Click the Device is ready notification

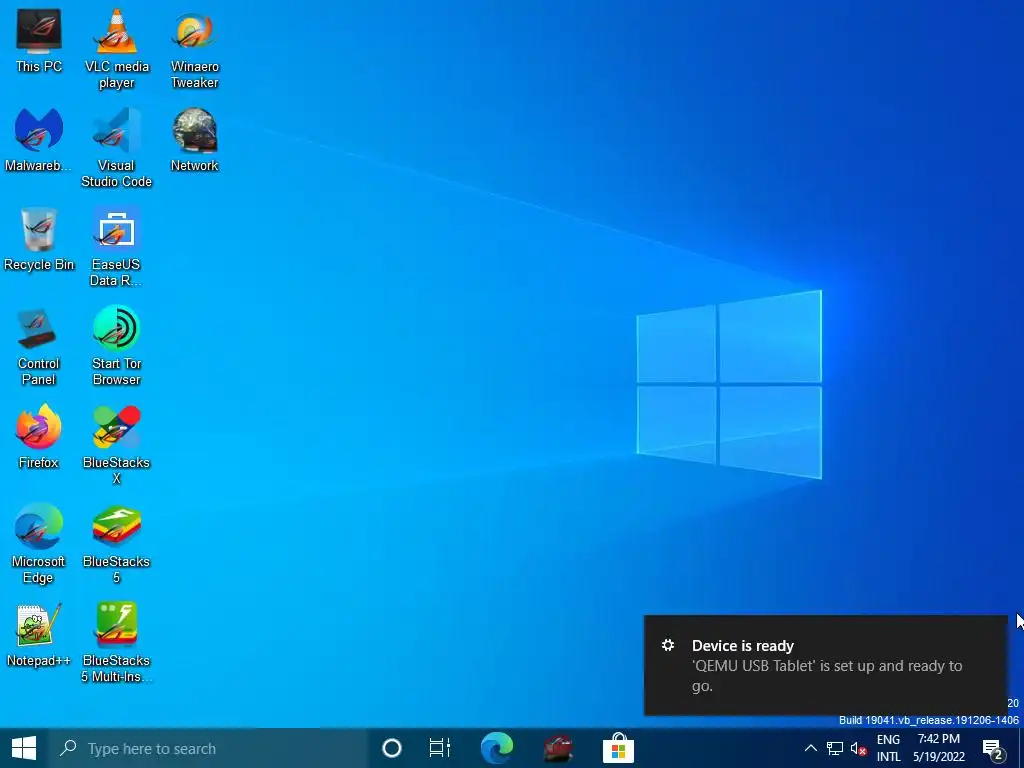(826, 665)
